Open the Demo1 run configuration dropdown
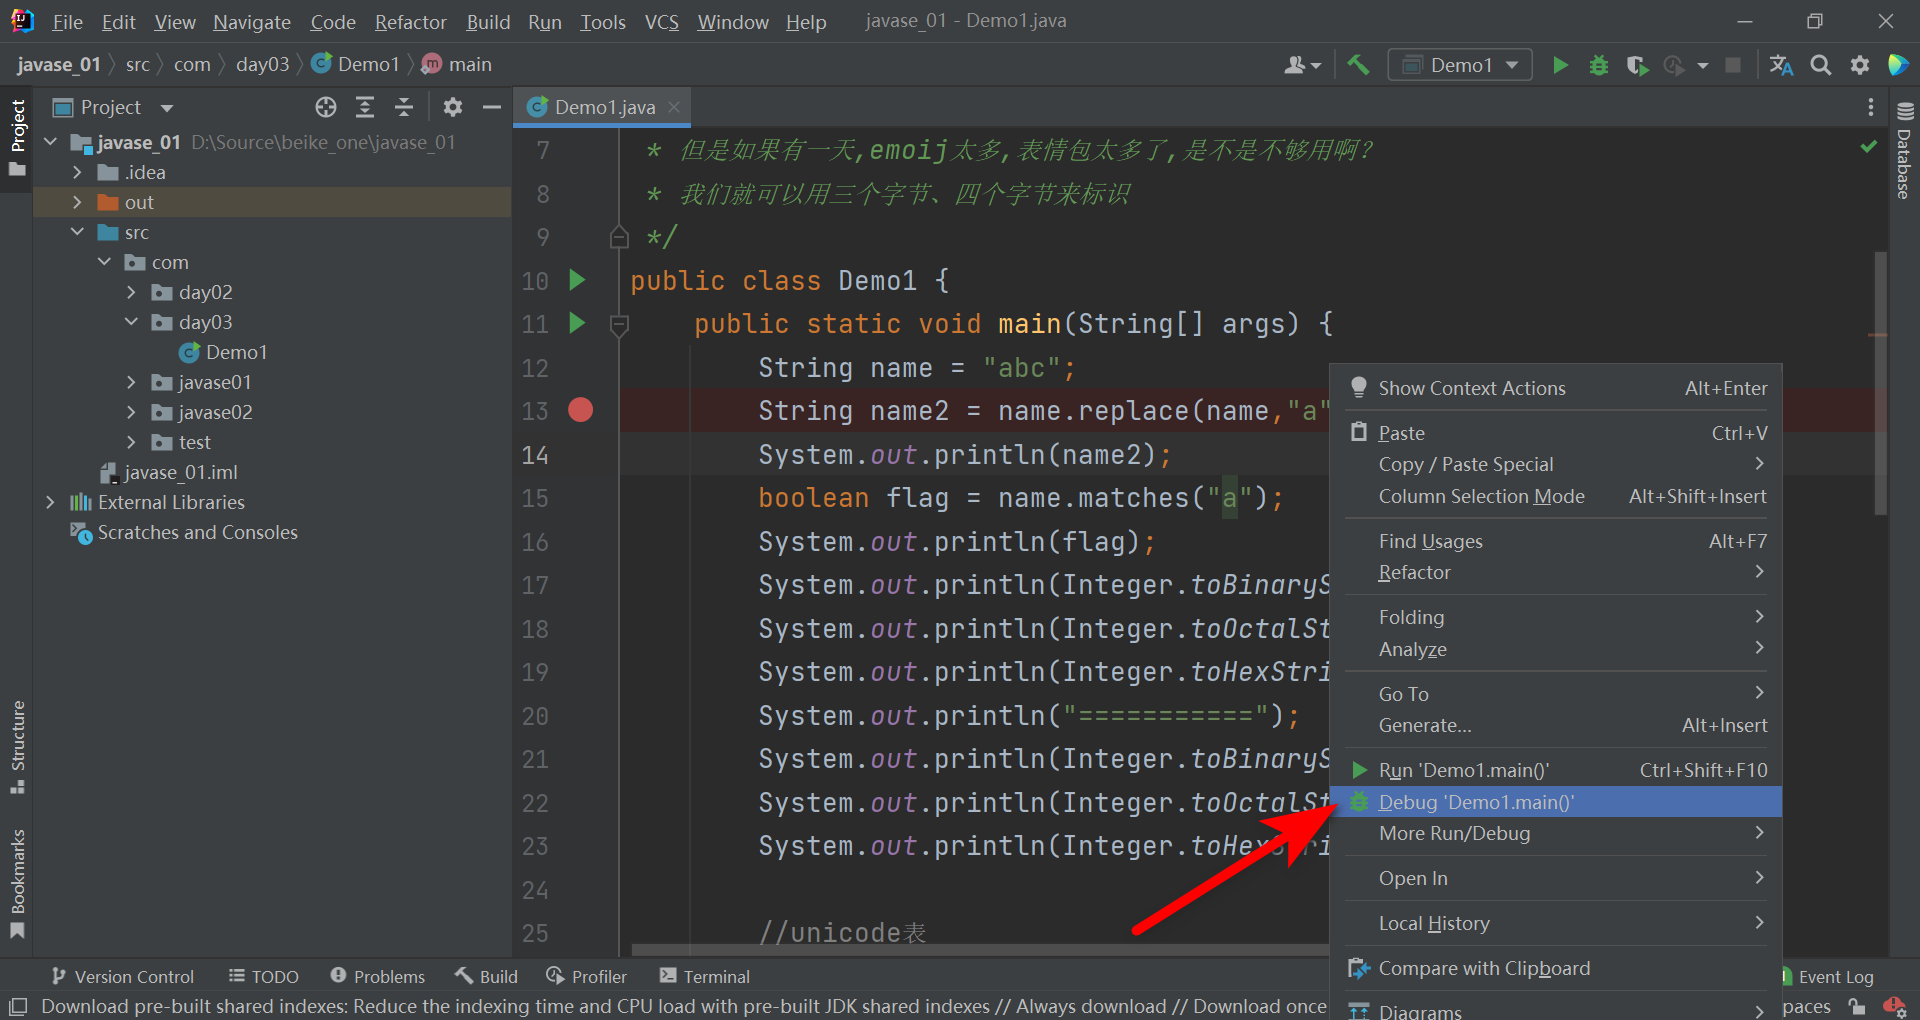This screenshot has height=1020, width=1920. tap(1460, 65)
